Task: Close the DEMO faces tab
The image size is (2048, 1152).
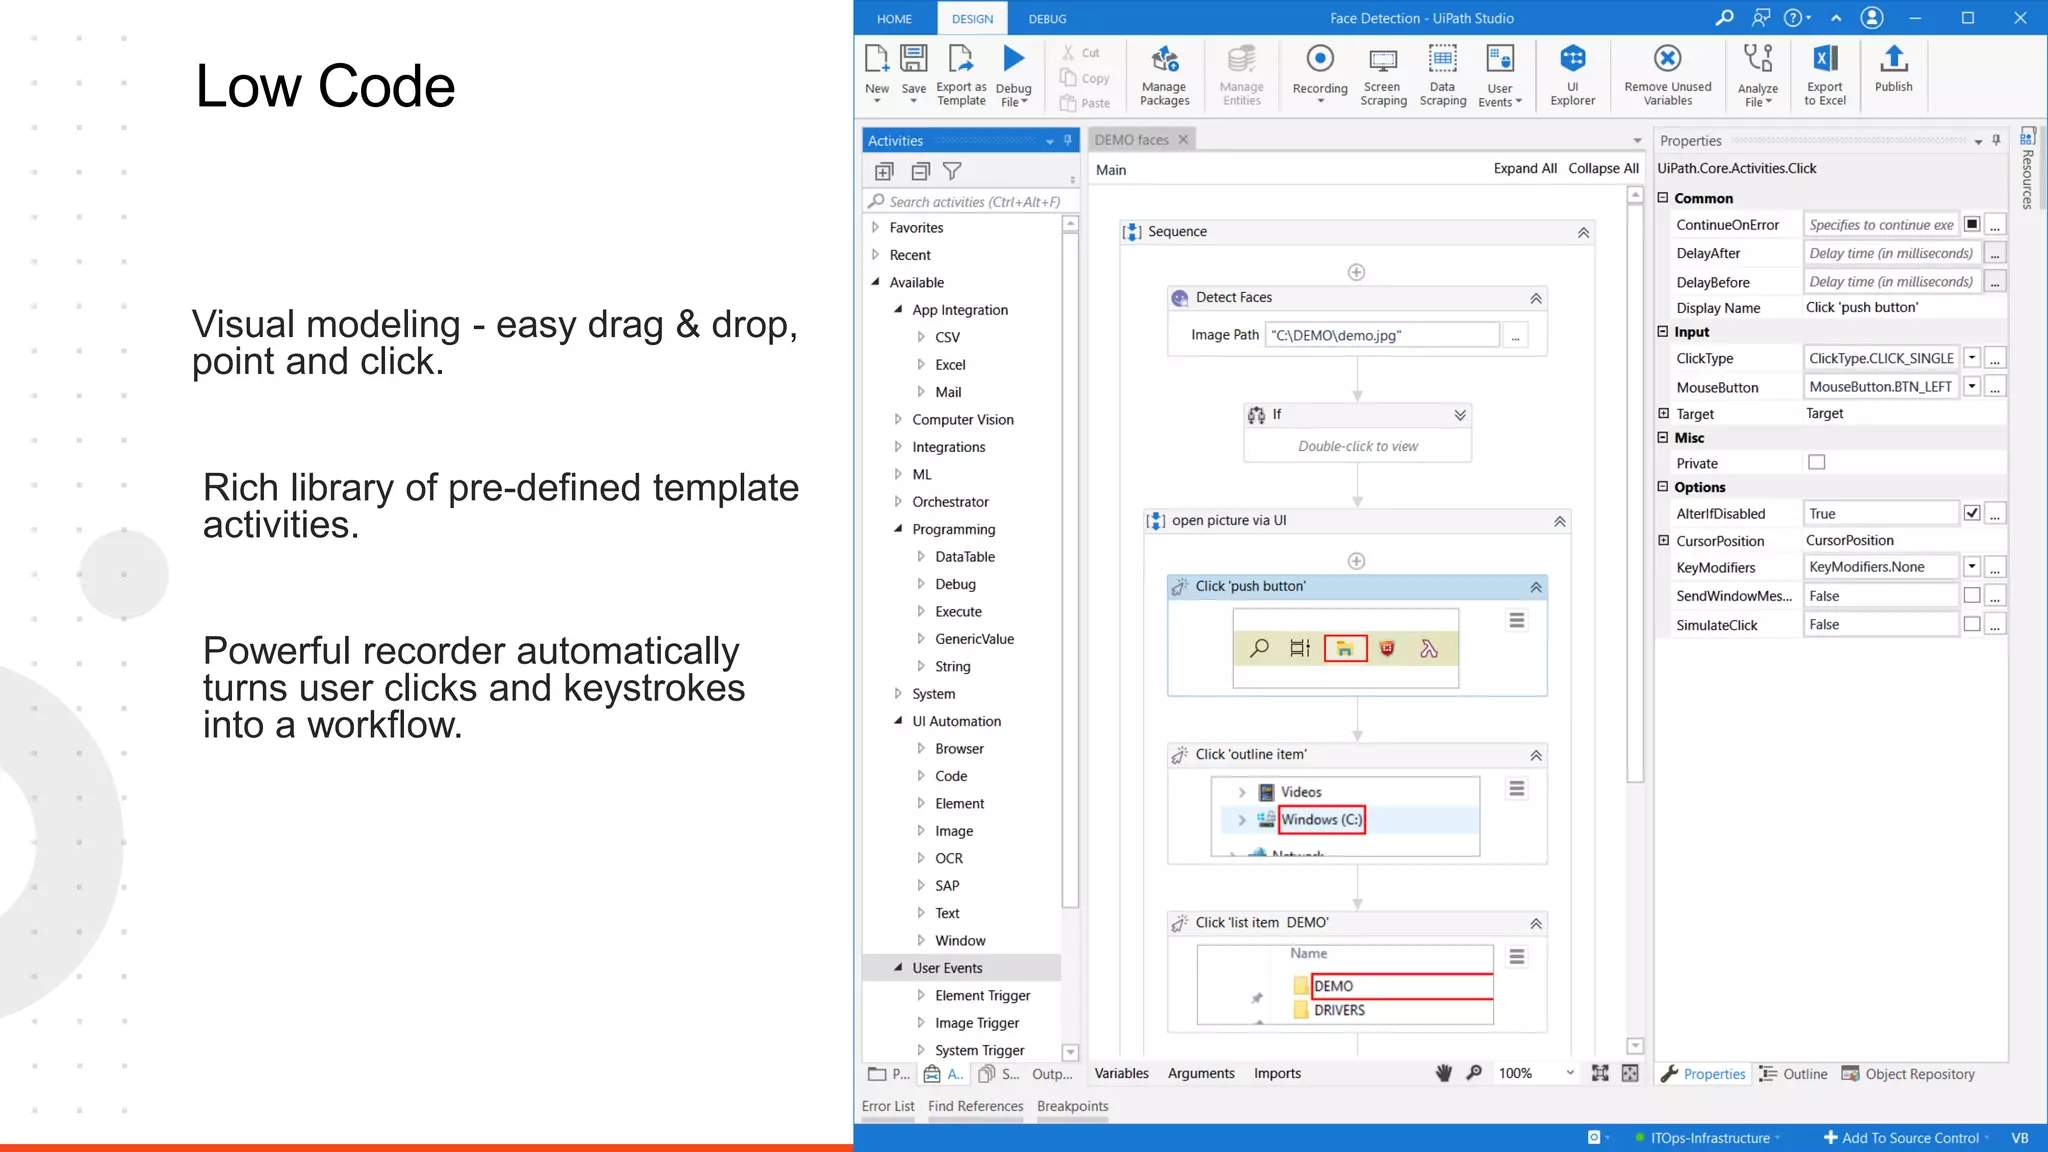Action: (x=1183, y=140)
